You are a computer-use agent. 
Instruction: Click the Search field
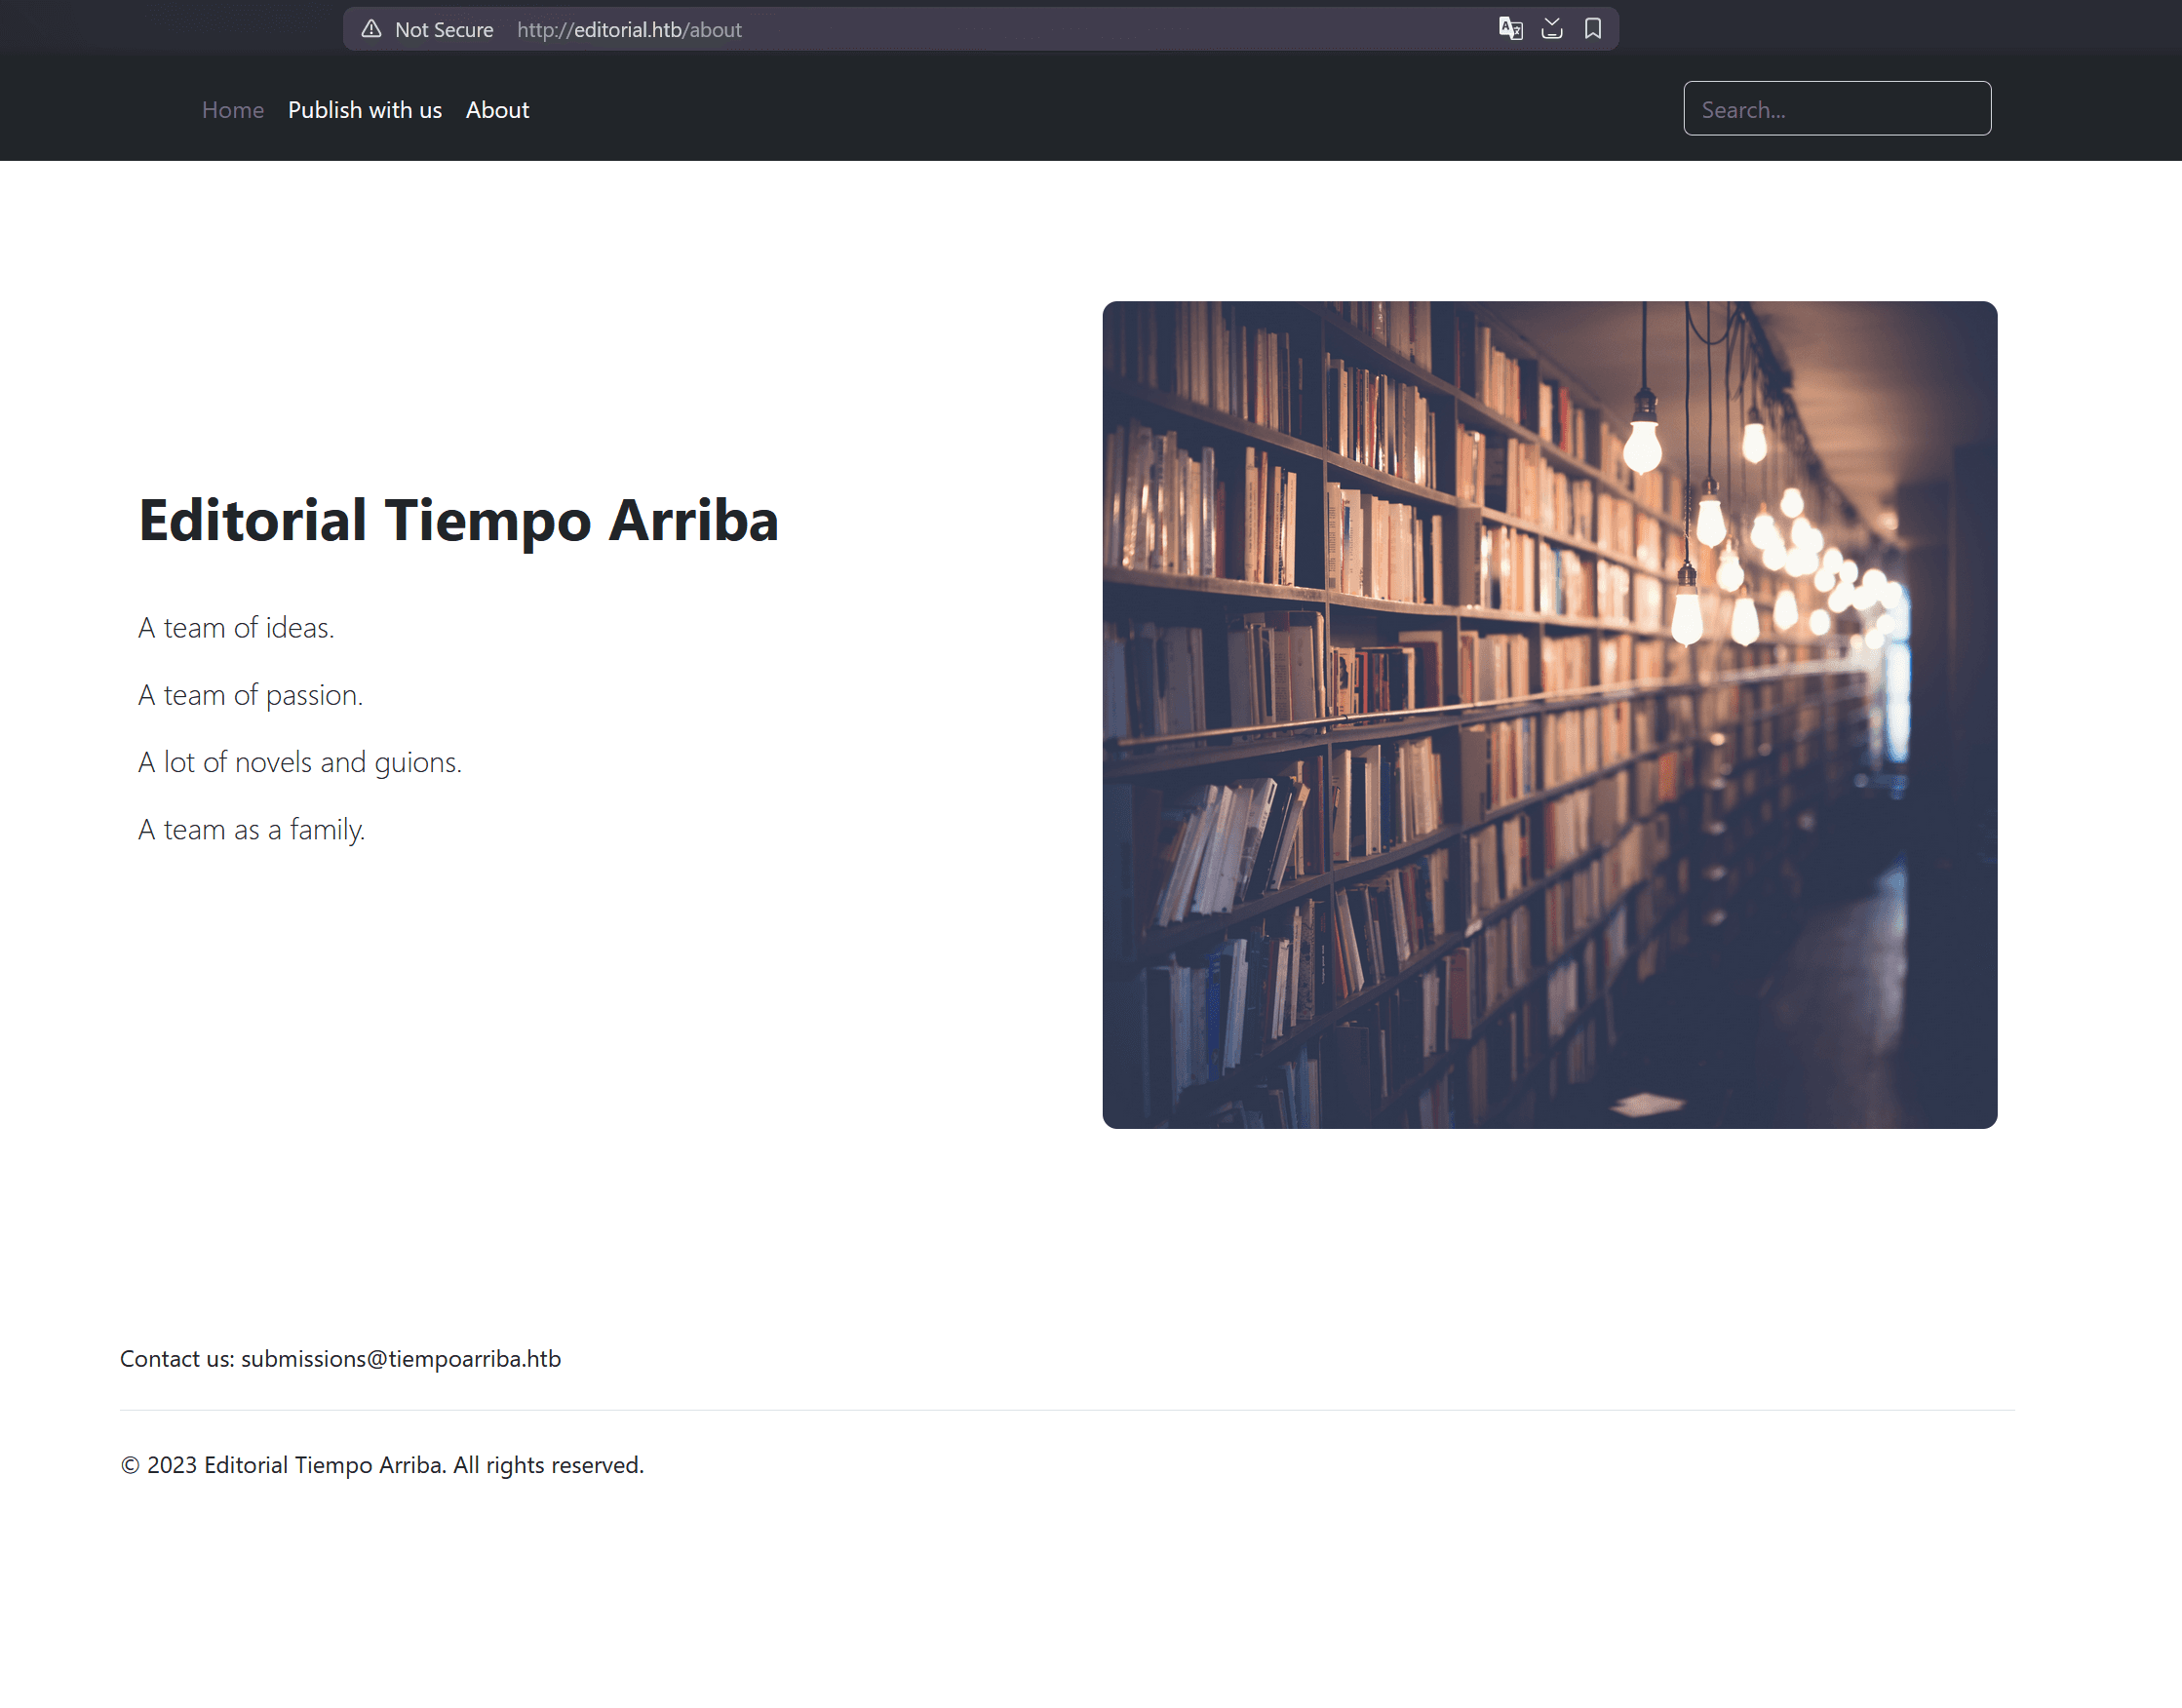coord(1837,108)
